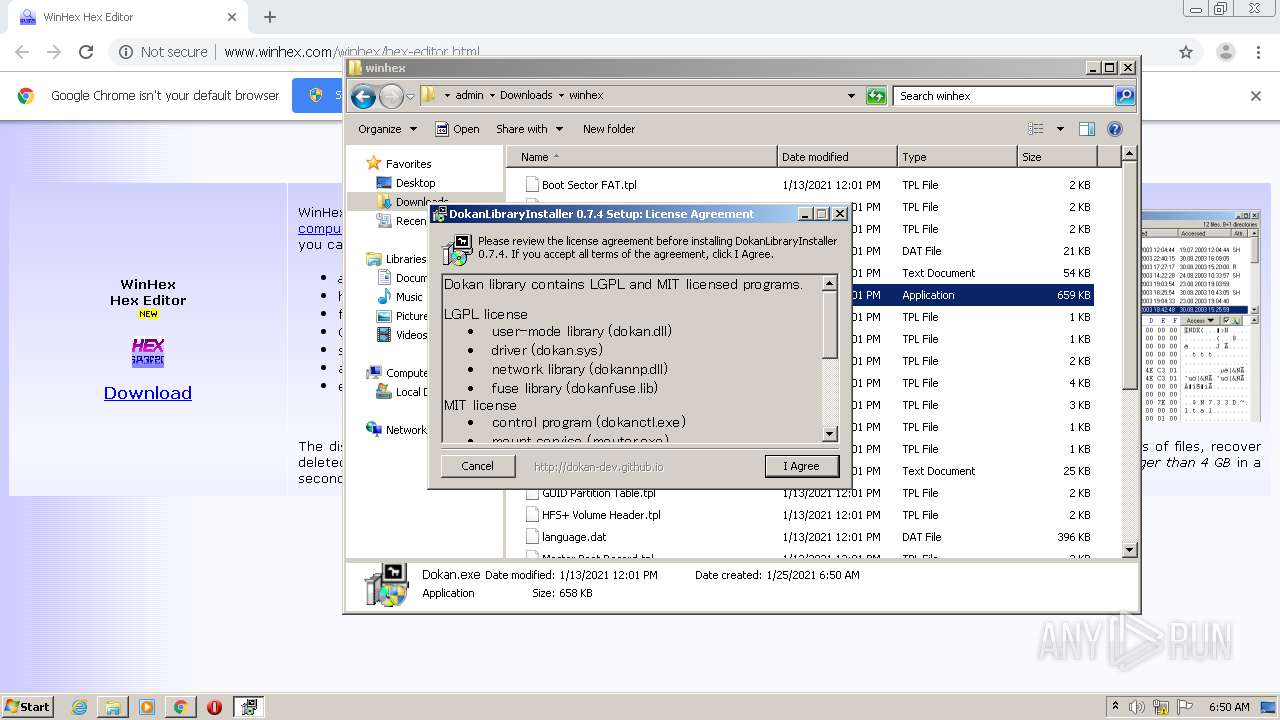Click the Dokan.exe details pane icon
The width and height of the screenshot is (1280, 720).
coord(386,585)
